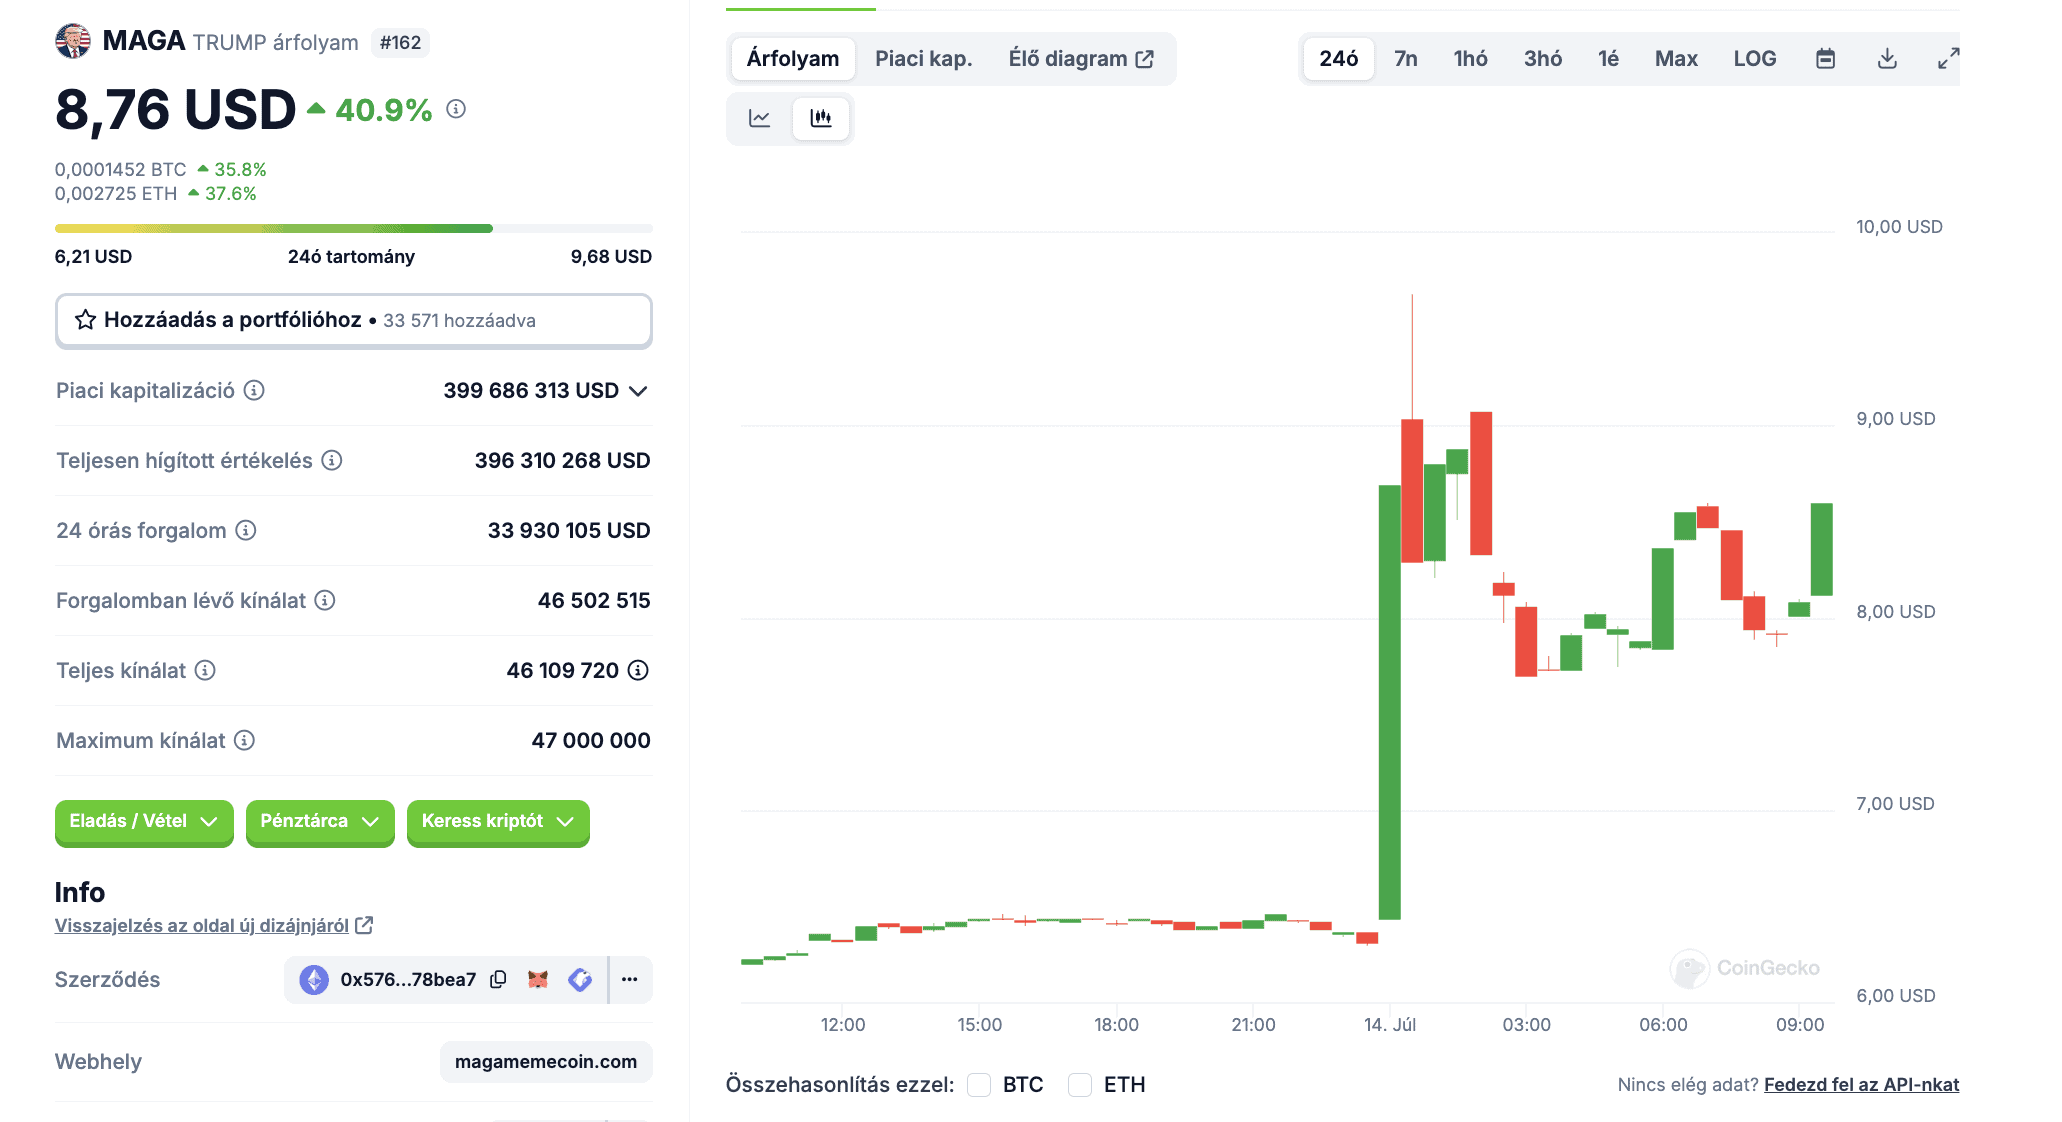Screen dimensions: 2062x1122
Task: Select Max time range
Action: [1677, 59]
